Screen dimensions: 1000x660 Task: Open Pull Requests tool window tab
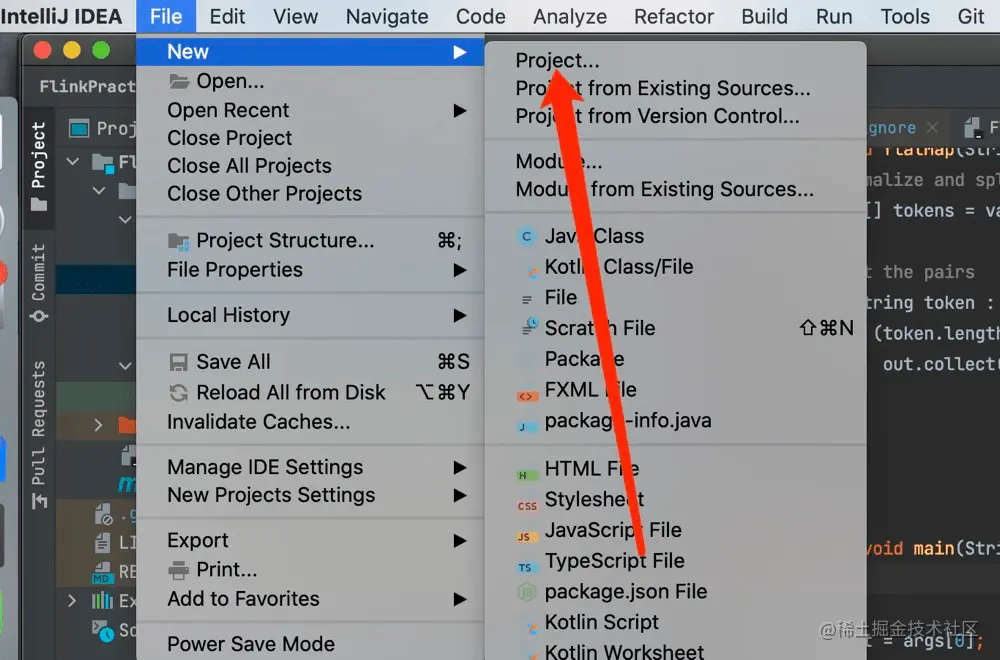pyautogui.click(x=39, y=435)
